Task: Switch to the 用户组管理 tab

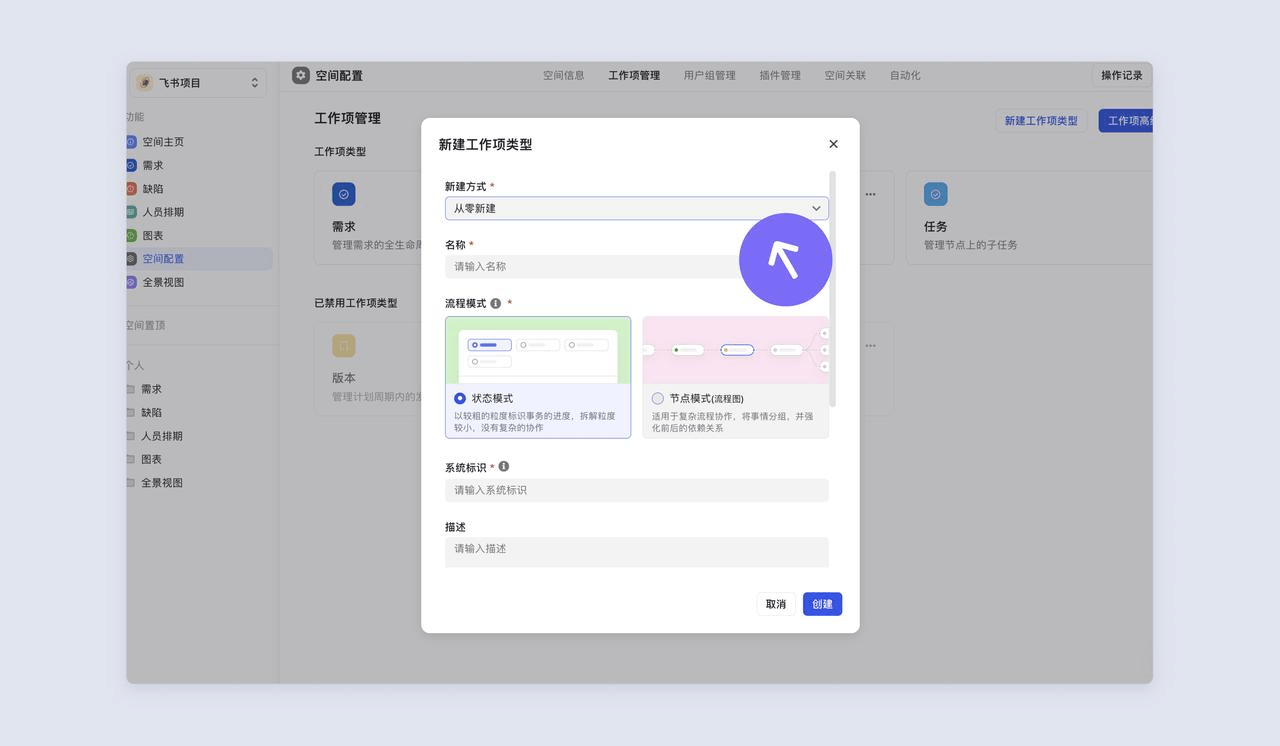Action: click(709, 75)
